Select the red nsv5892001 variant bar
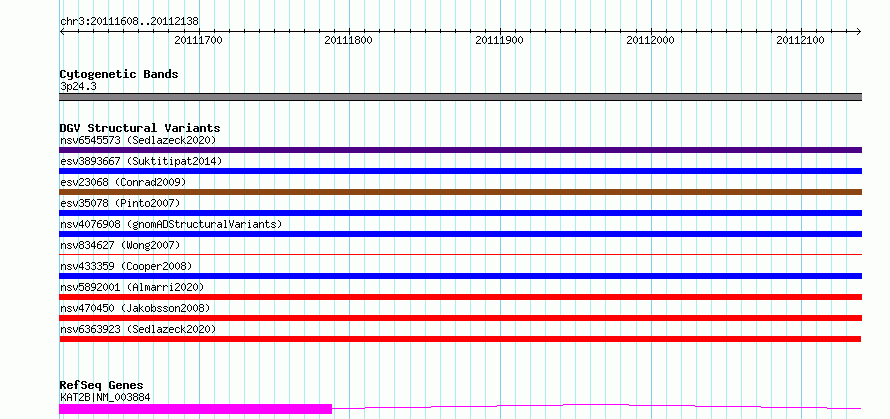This screenshot has width=890, height=419. [x=460, y=297]
